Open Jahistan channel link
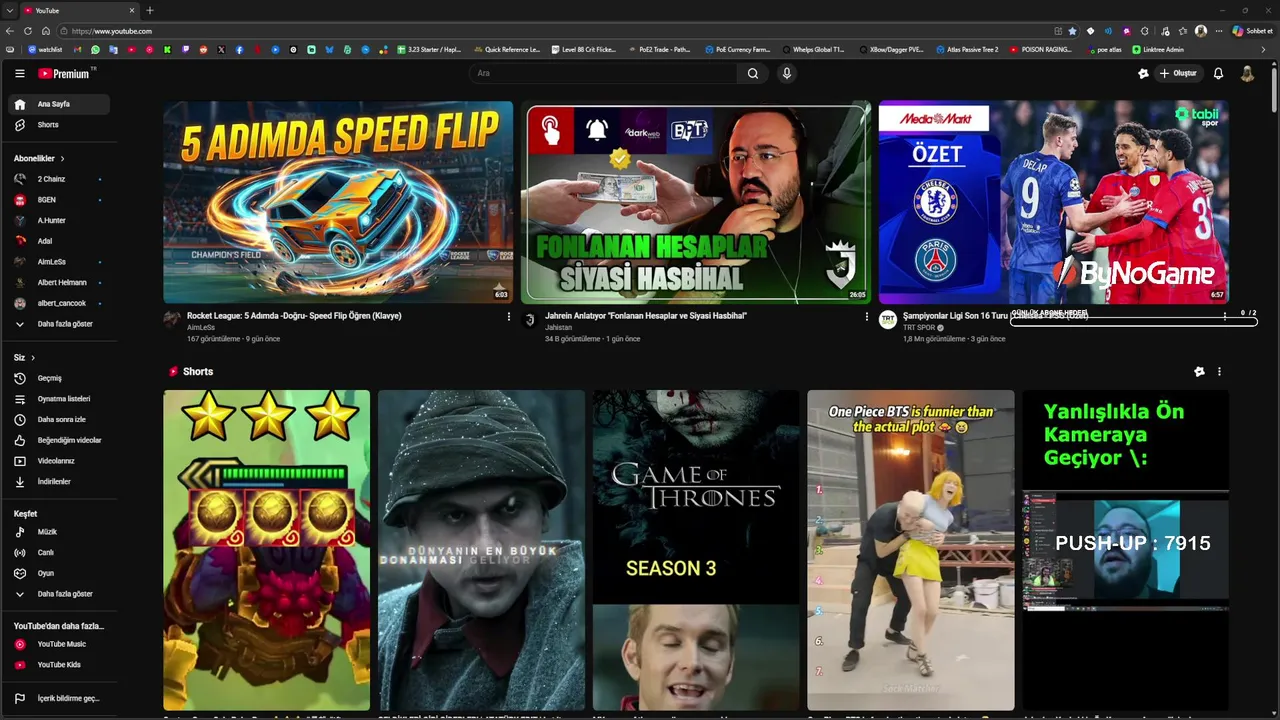1280x720 pixels. [x=559, y=327]
